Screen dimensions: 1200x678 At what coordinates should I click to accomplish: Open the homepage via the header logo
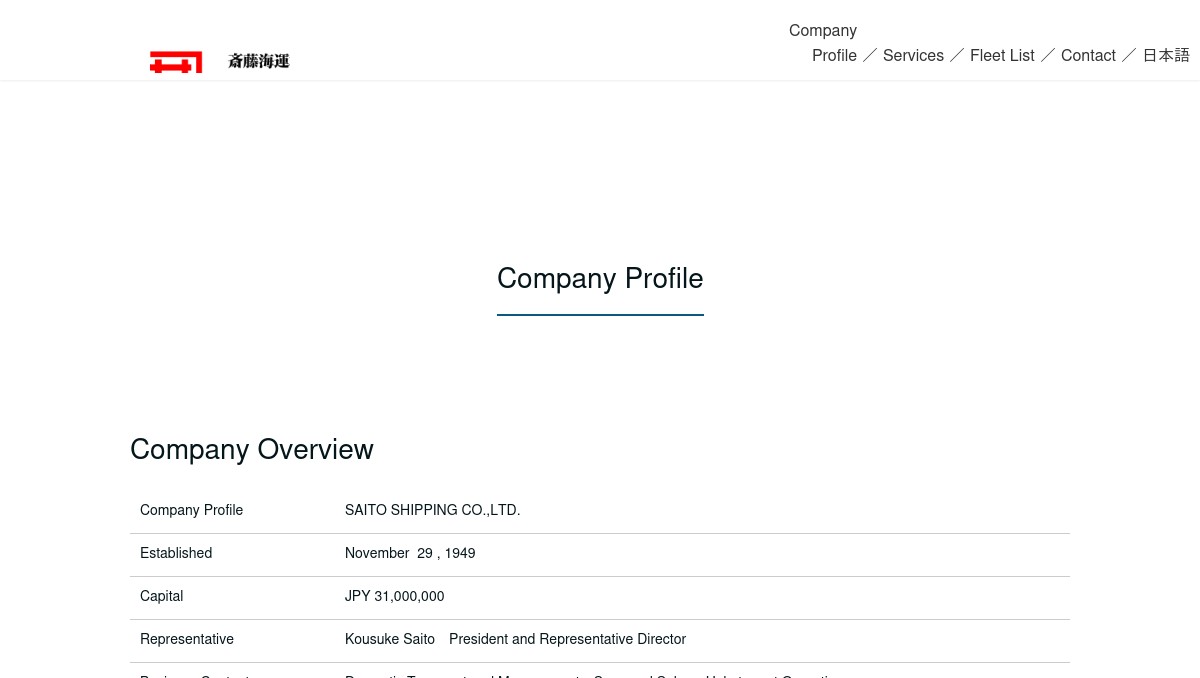[x=220, y=61]
